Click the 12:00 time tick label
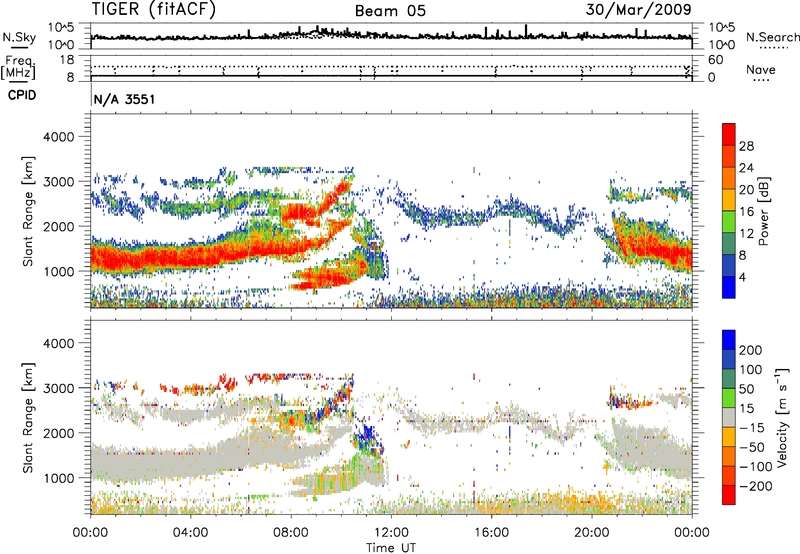Viewport: 800px width, 554px height. pyautogui.click(x=391, y=533)
